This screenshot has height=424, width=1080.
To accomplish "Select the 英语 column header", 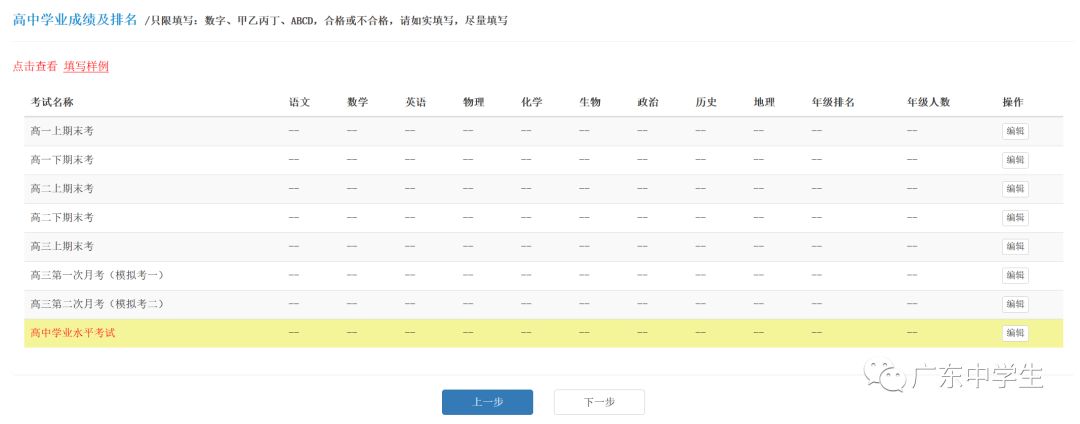I will coord(415,103).
